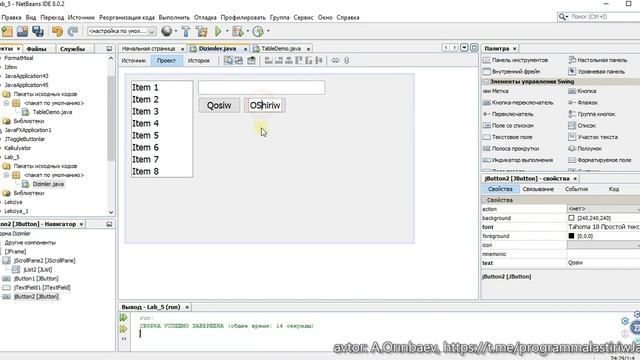
Task: Click the second rerun icon in output panel
Action: pos(123,329)
